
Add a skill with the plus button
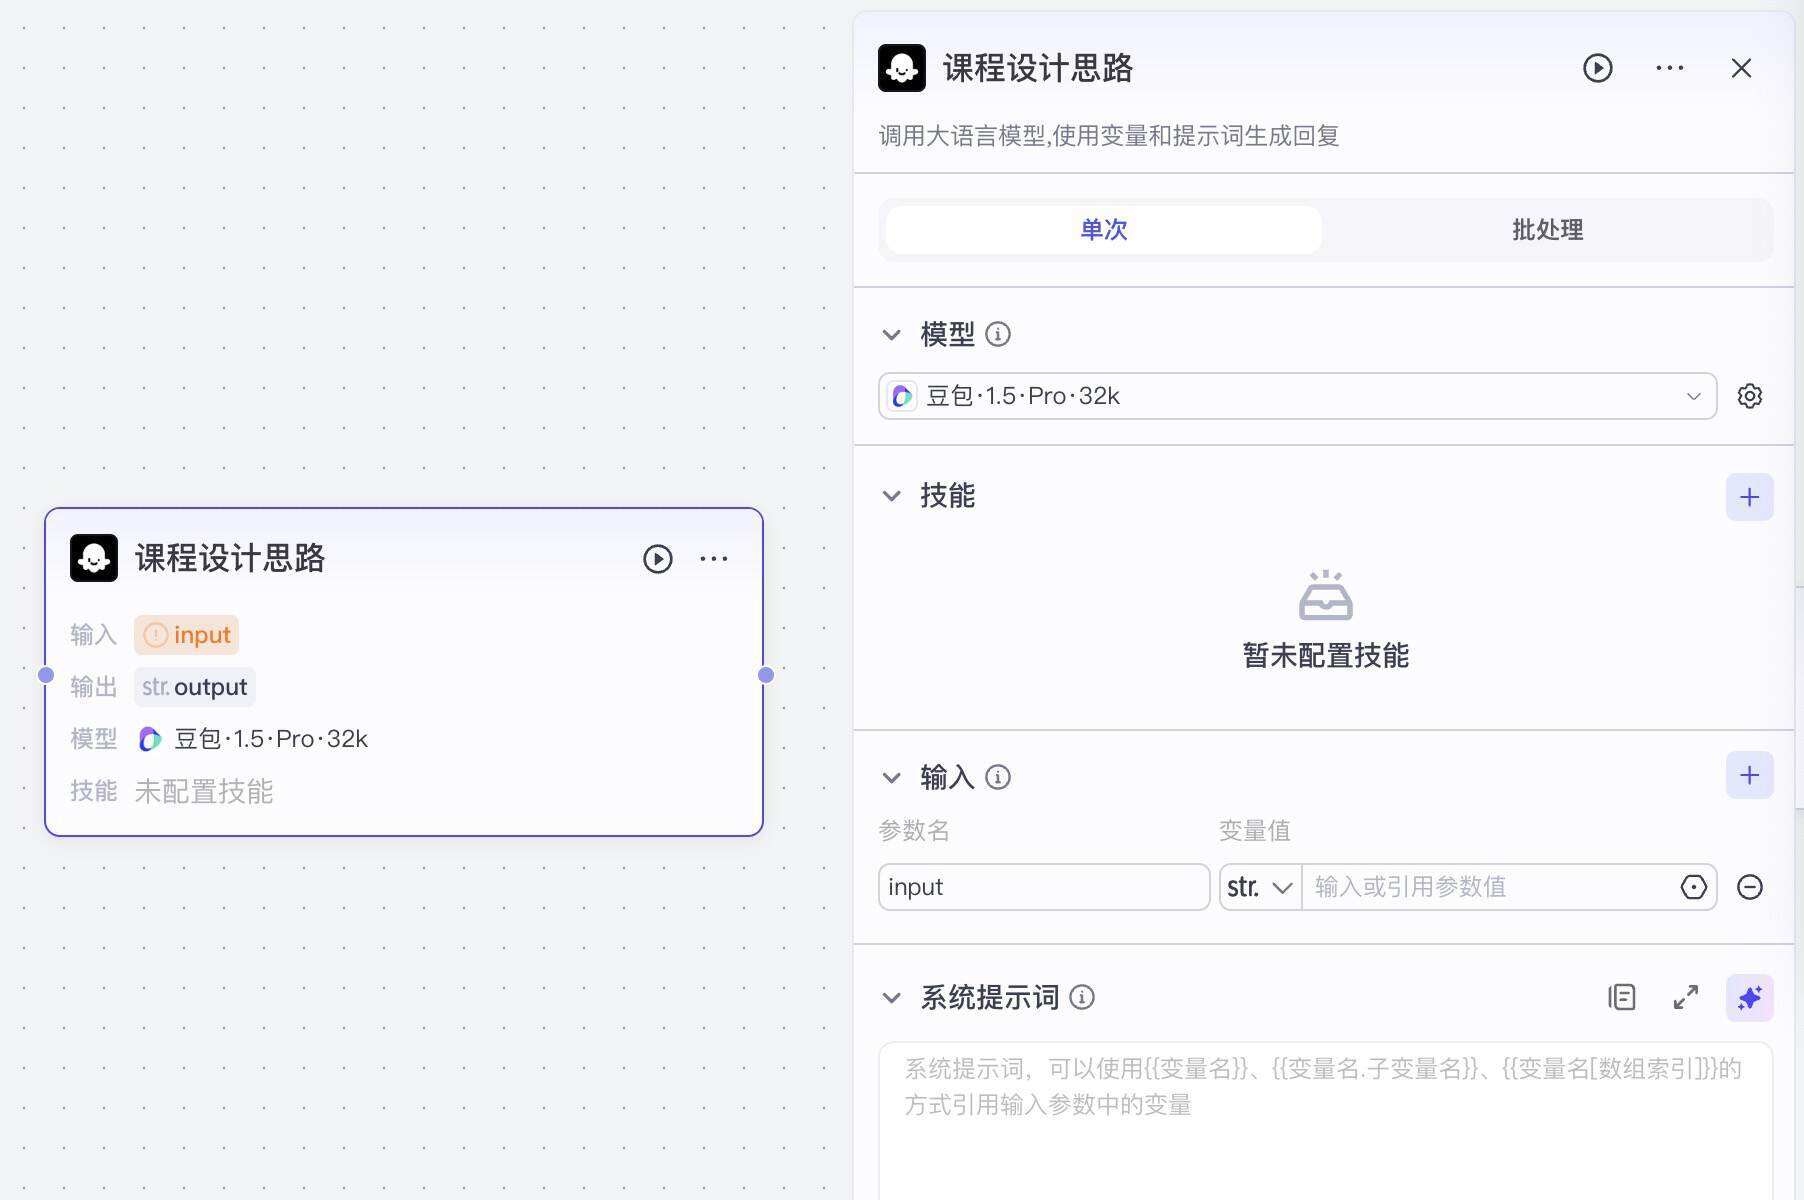point(1749,496)
